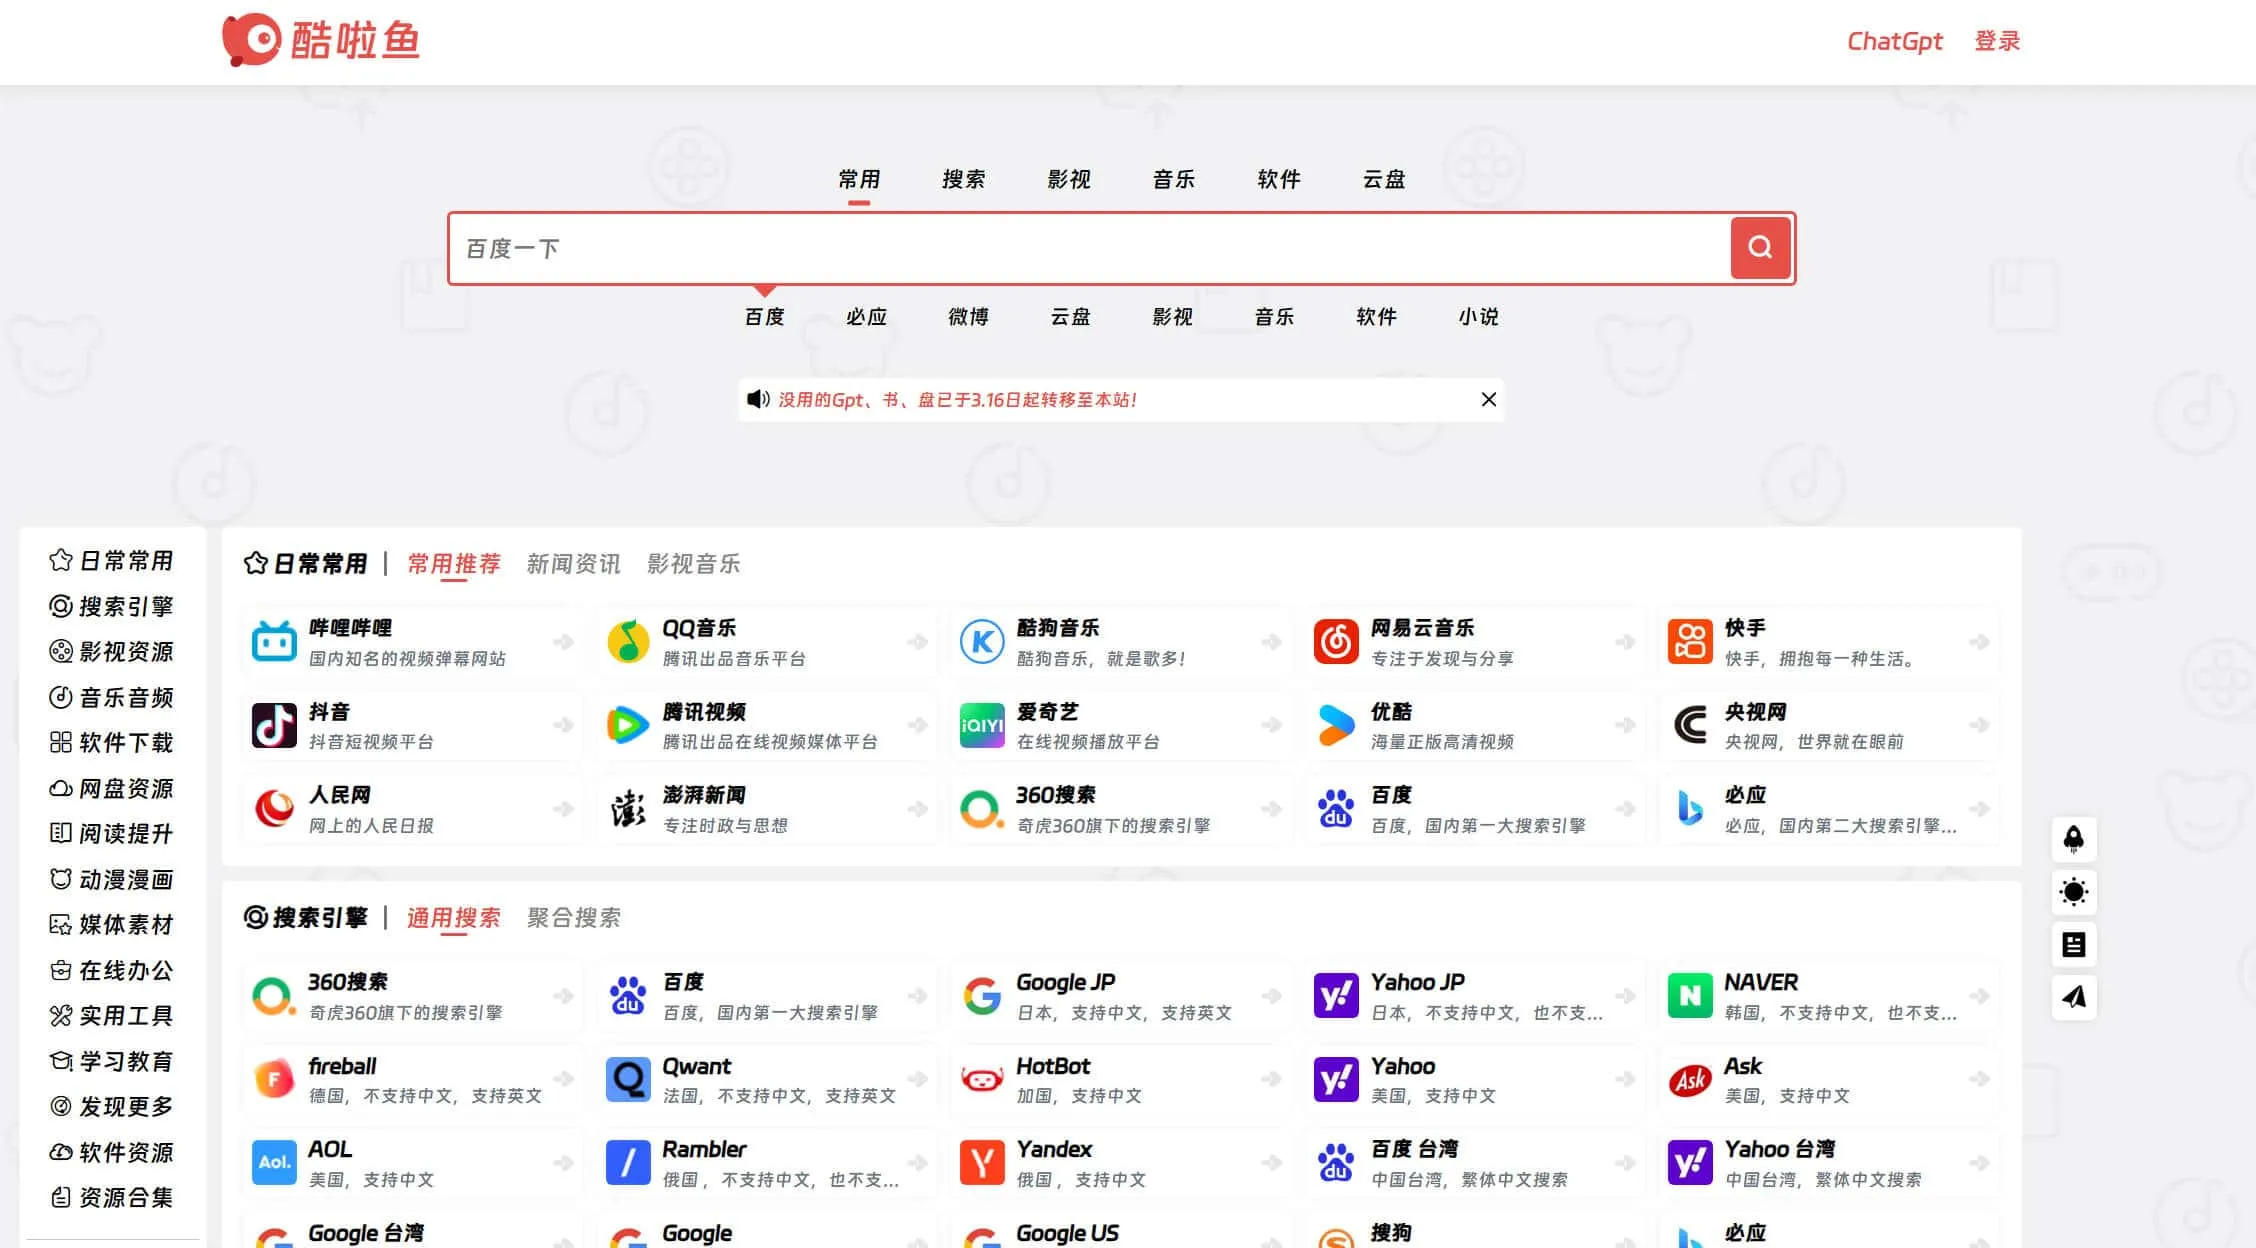Go to 动漫漫画 in sidebar
The image size is (2256, 1248).
coord(111,879)
